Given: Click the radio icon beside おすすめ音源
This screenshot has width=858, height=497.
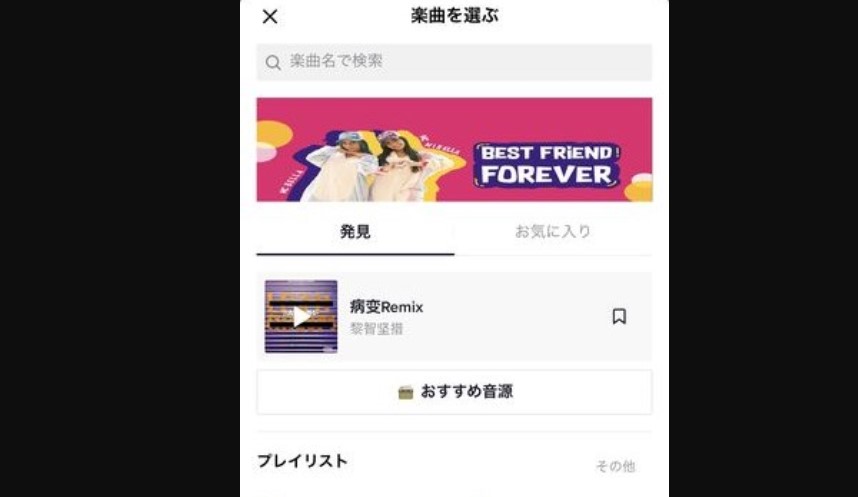Looking at the screenshot, I should [x=405, y=392].
